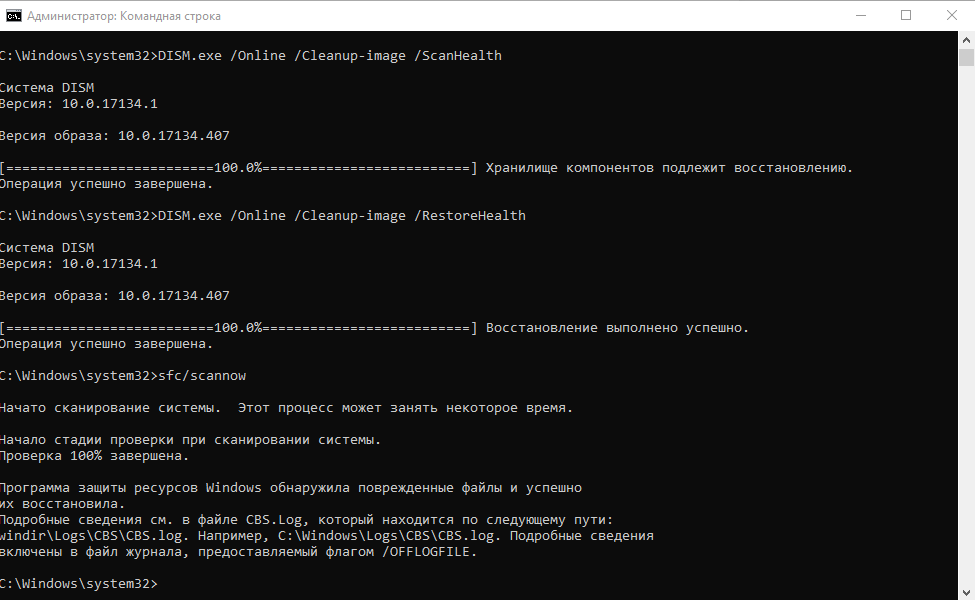975x600 pixels.
Task: Click 'Система DISM' line under RestoreHealth
Action: tap(47, 247)
